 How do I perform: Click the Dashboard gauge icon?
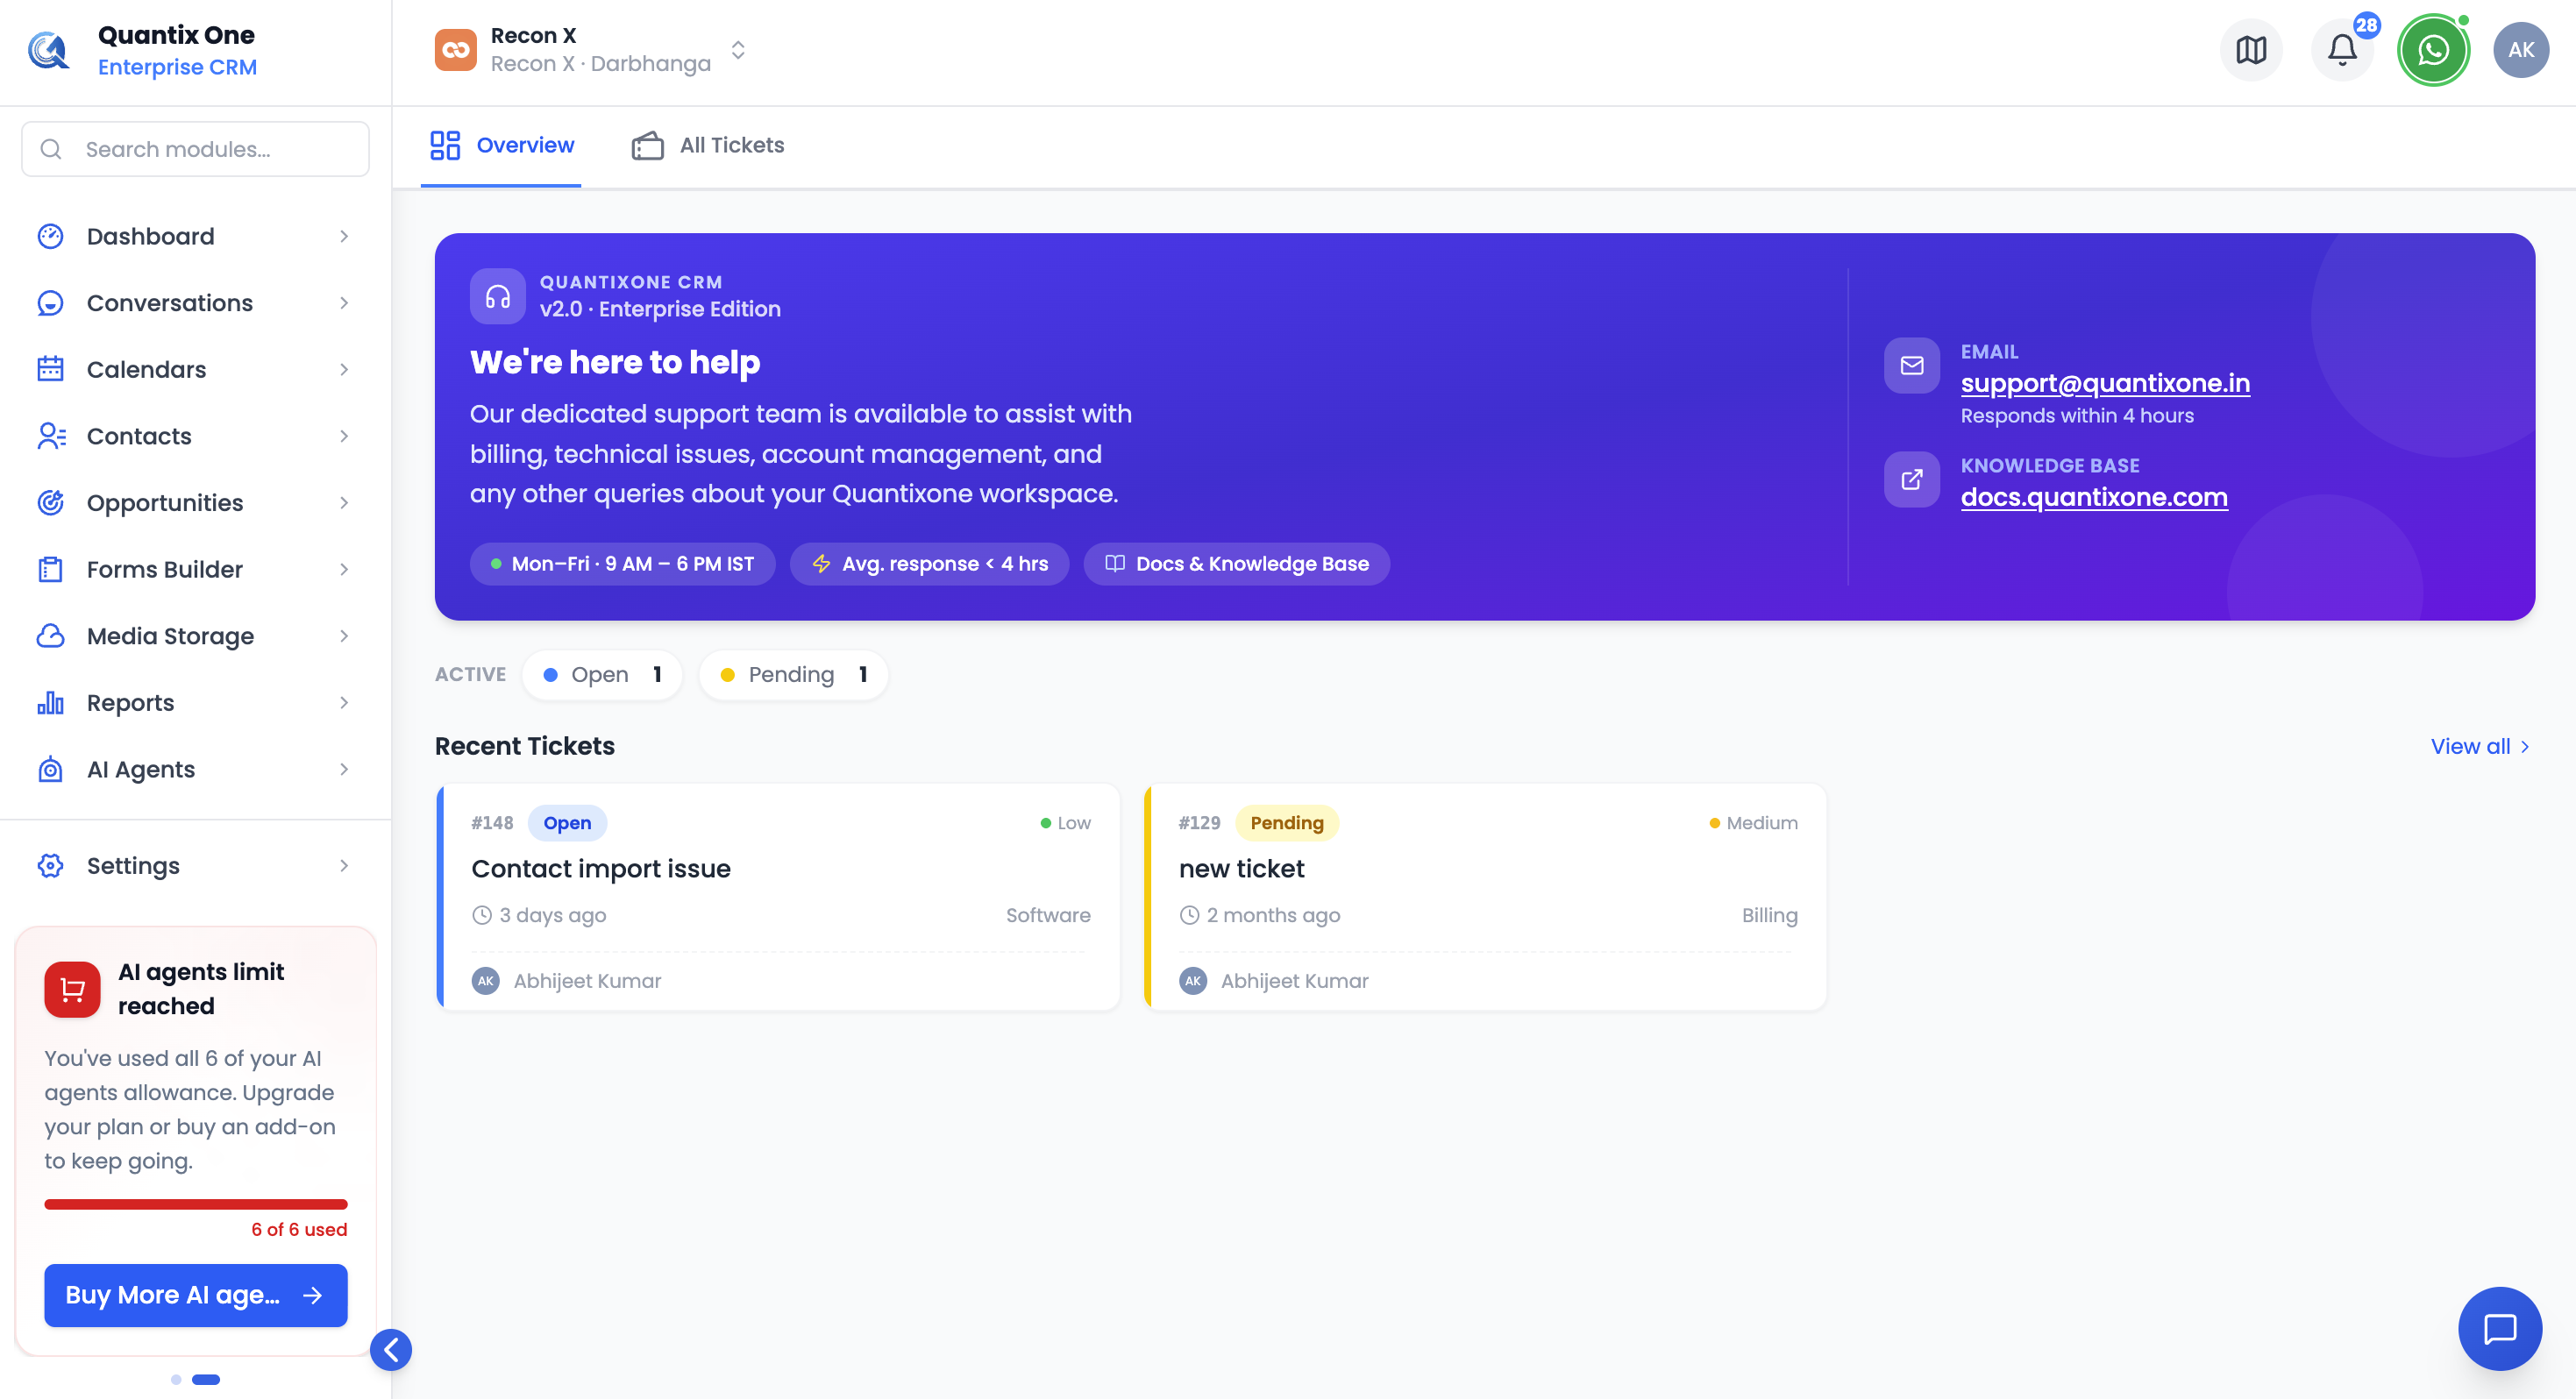point(50,236)
